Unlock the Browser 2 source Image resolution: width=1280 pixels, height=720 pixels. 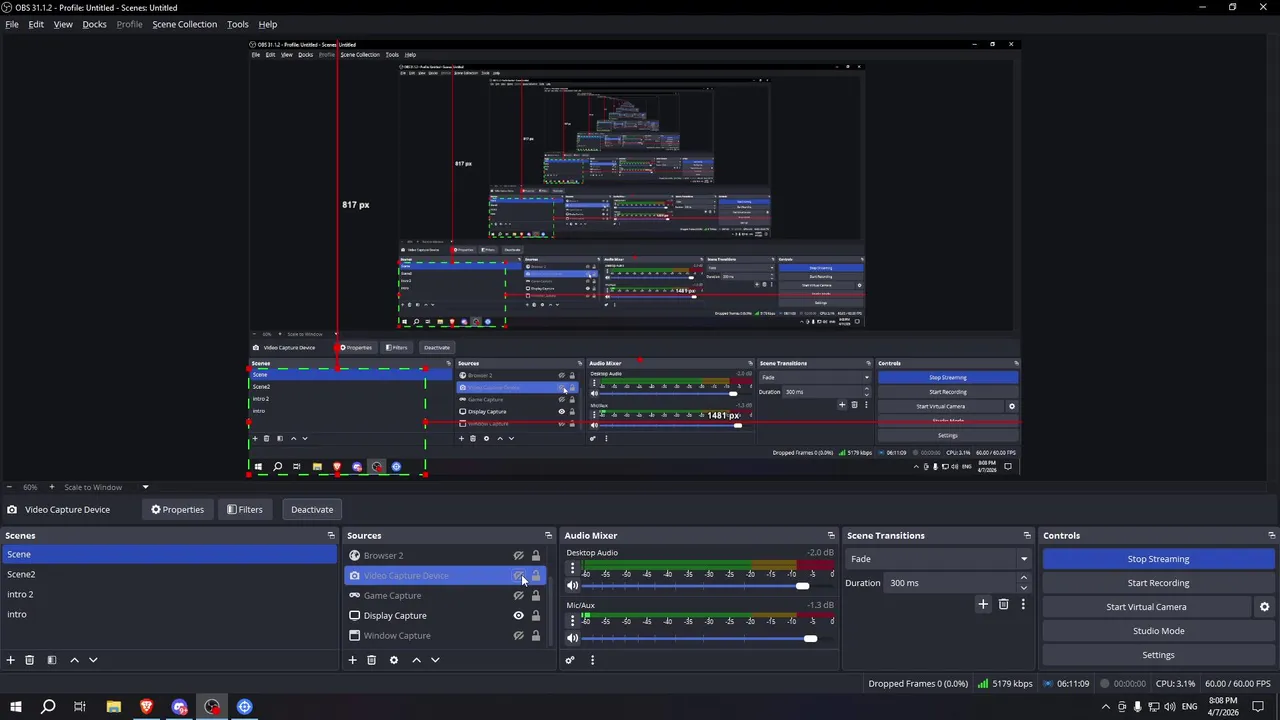[536, 556]
